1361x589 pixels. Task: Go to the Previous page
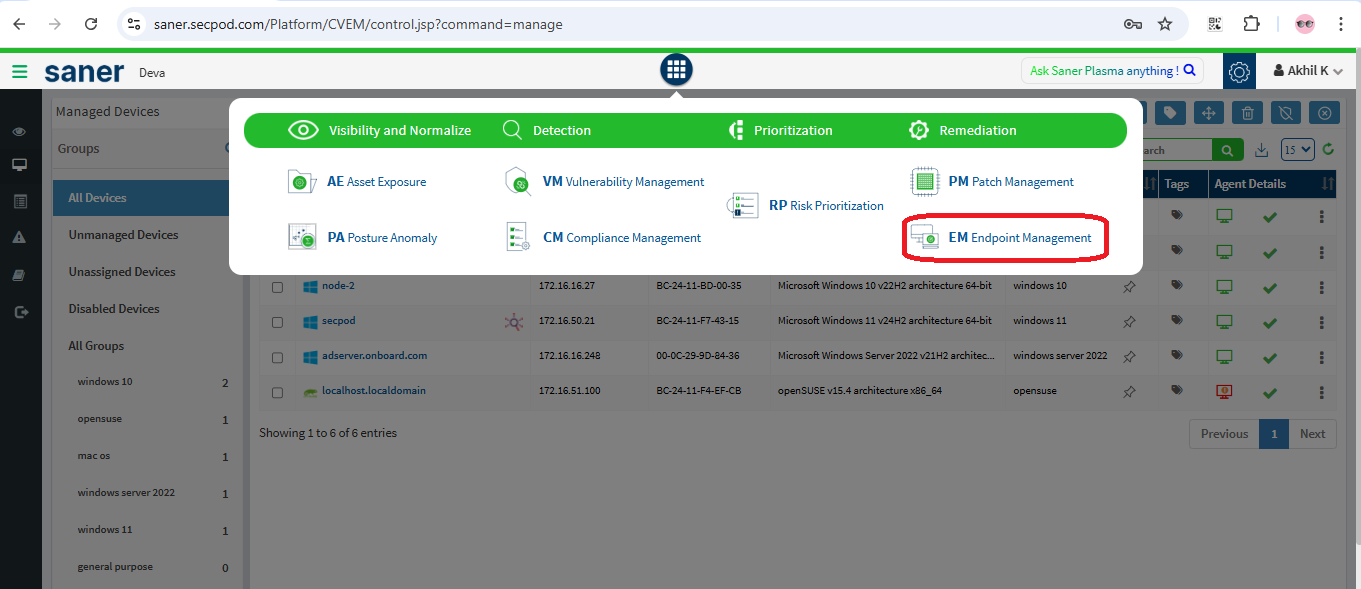pyautogui.click(x=1224, y=434)
